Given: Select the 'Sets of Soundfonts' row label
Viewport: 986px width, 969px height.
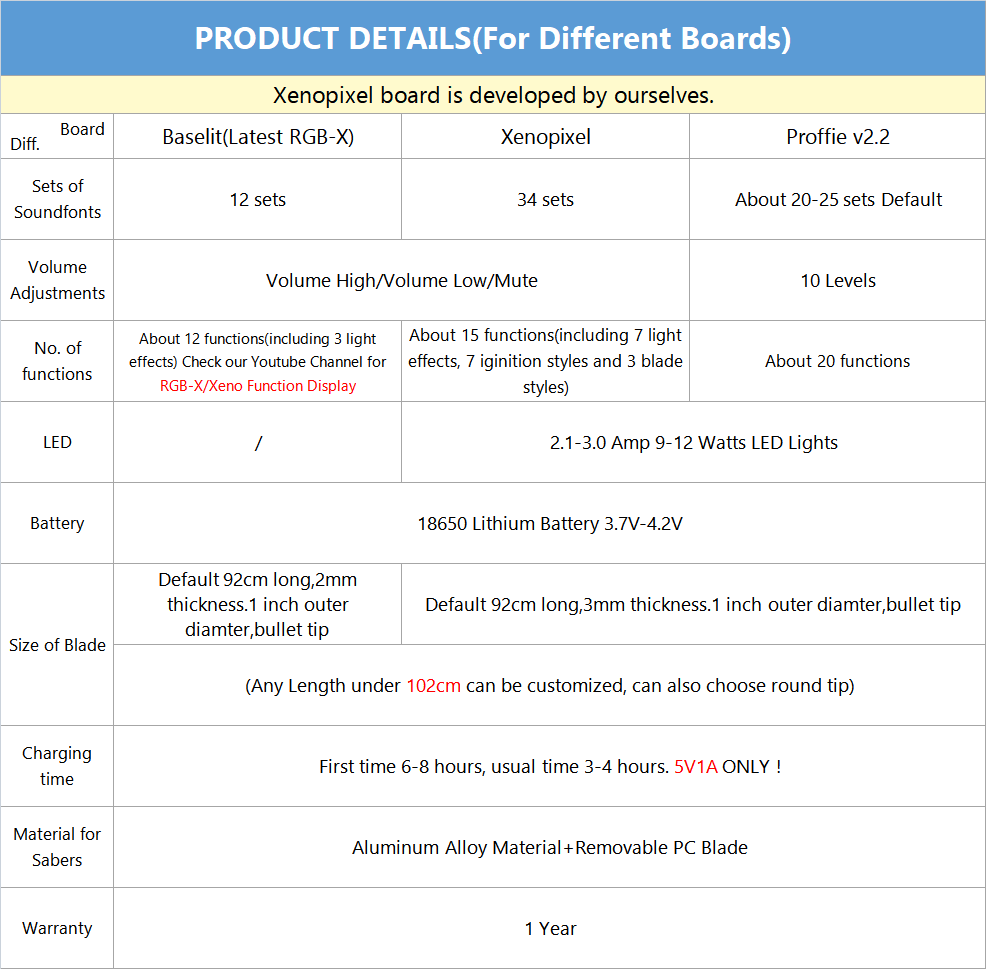Looking at the screenshot, I should (x=57, y=199).
